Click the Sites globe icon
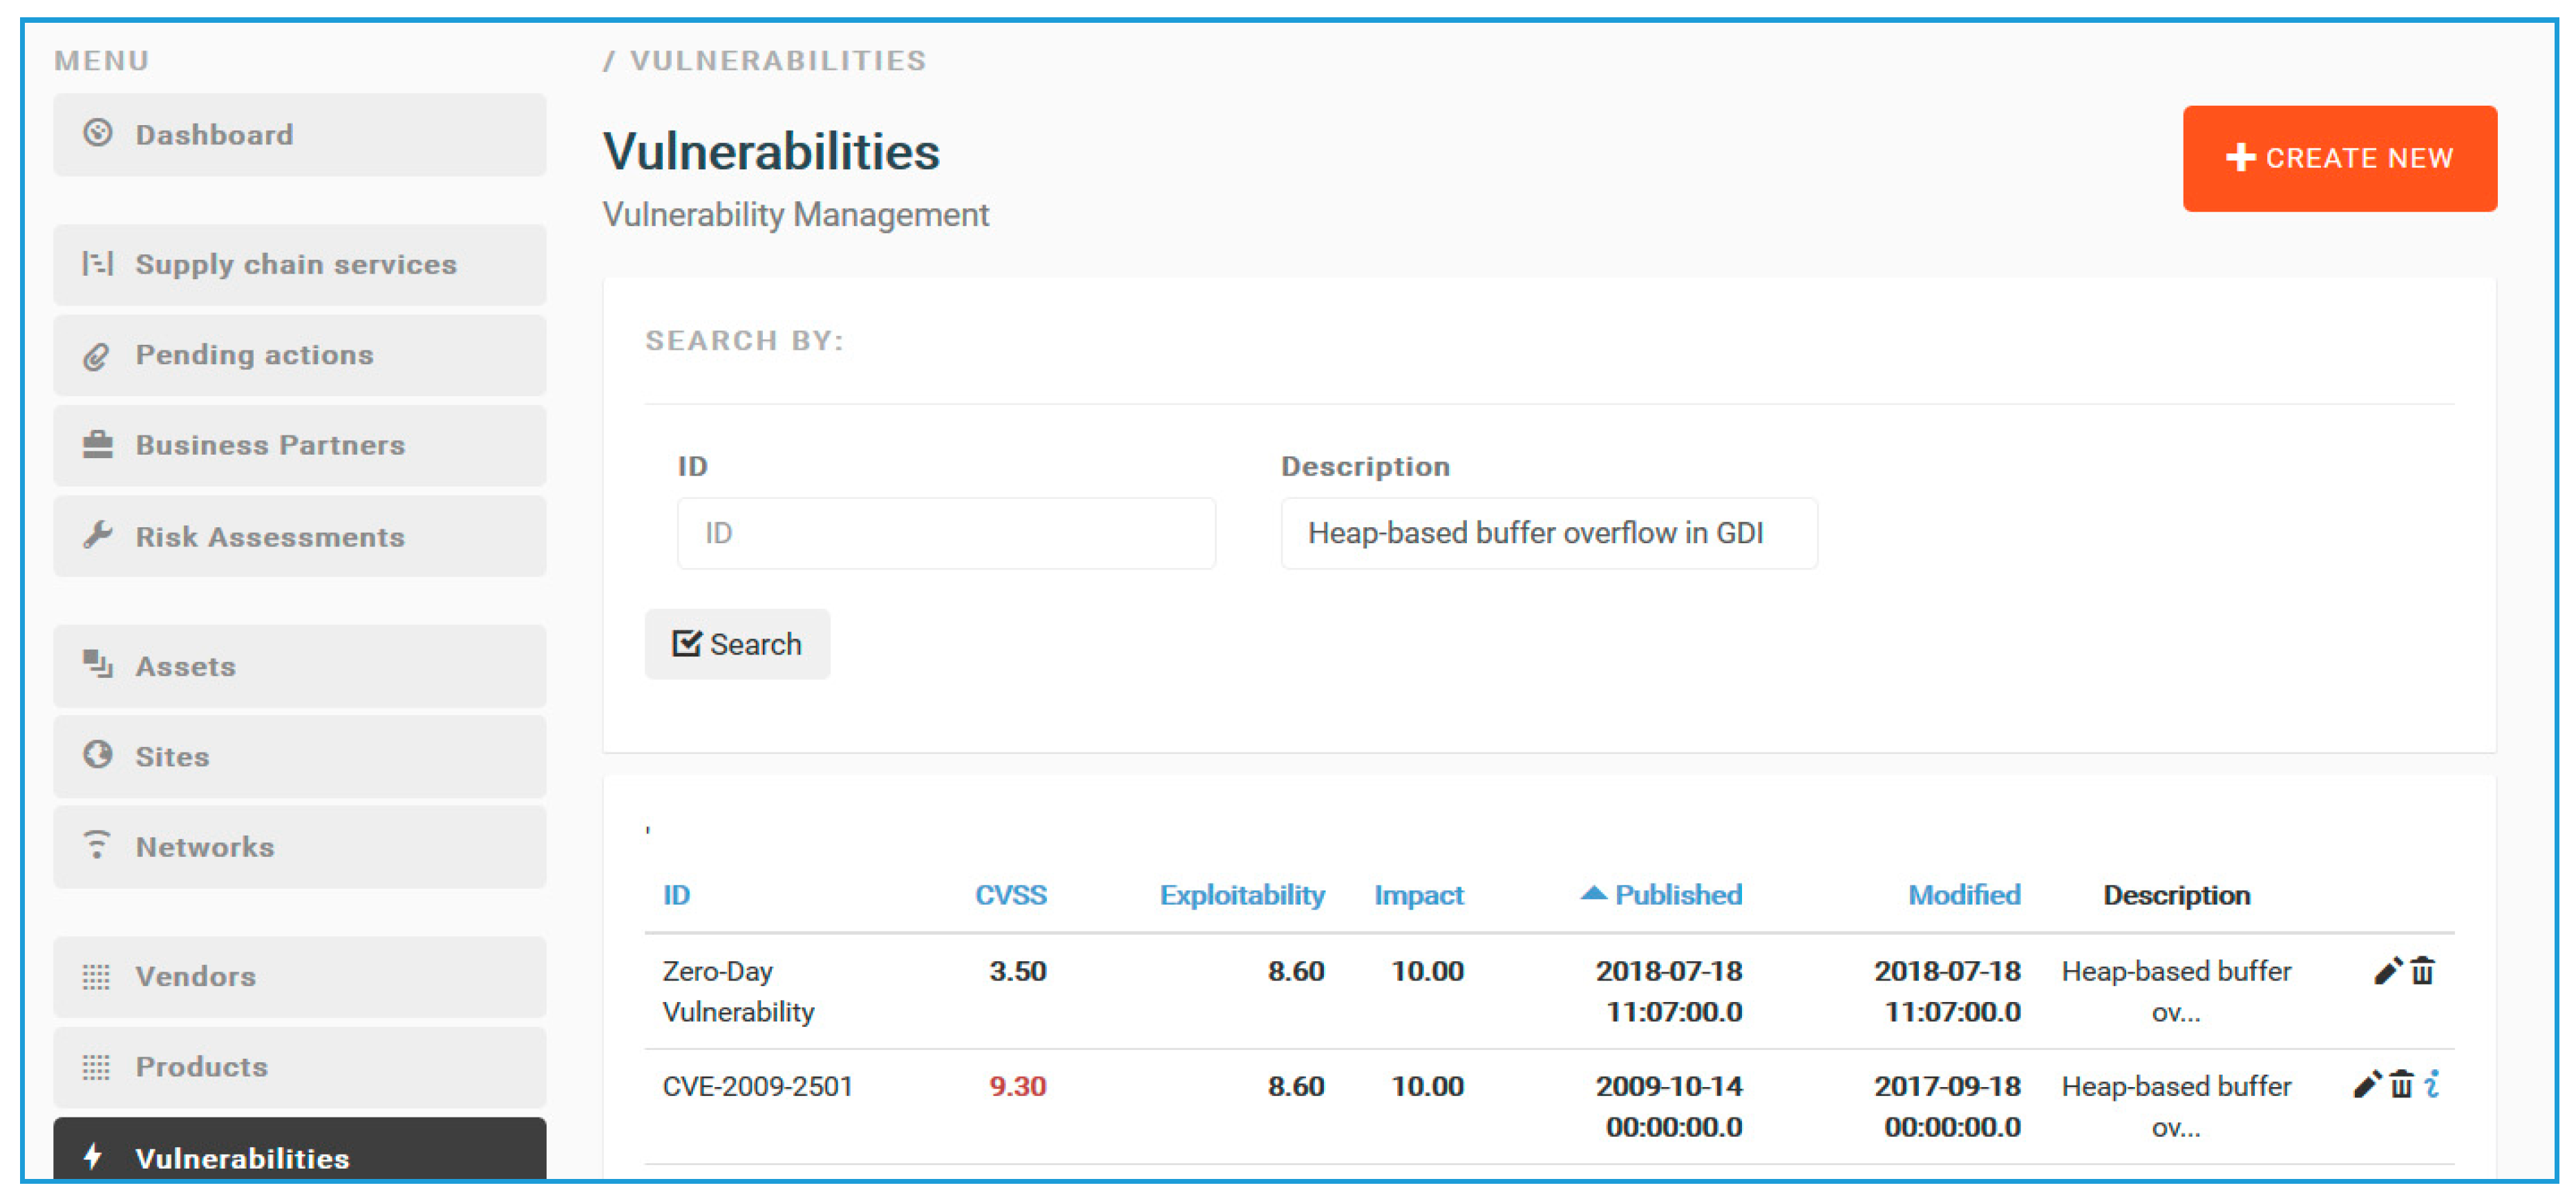The height and width of the screenshot is (1199, 2576). click(97, 755)
